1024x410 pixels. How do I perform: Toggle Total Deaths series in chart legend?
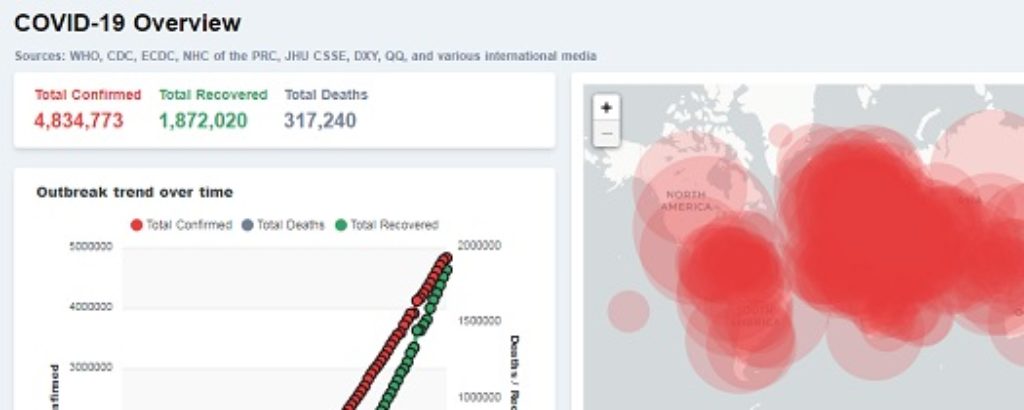[283, 225]
